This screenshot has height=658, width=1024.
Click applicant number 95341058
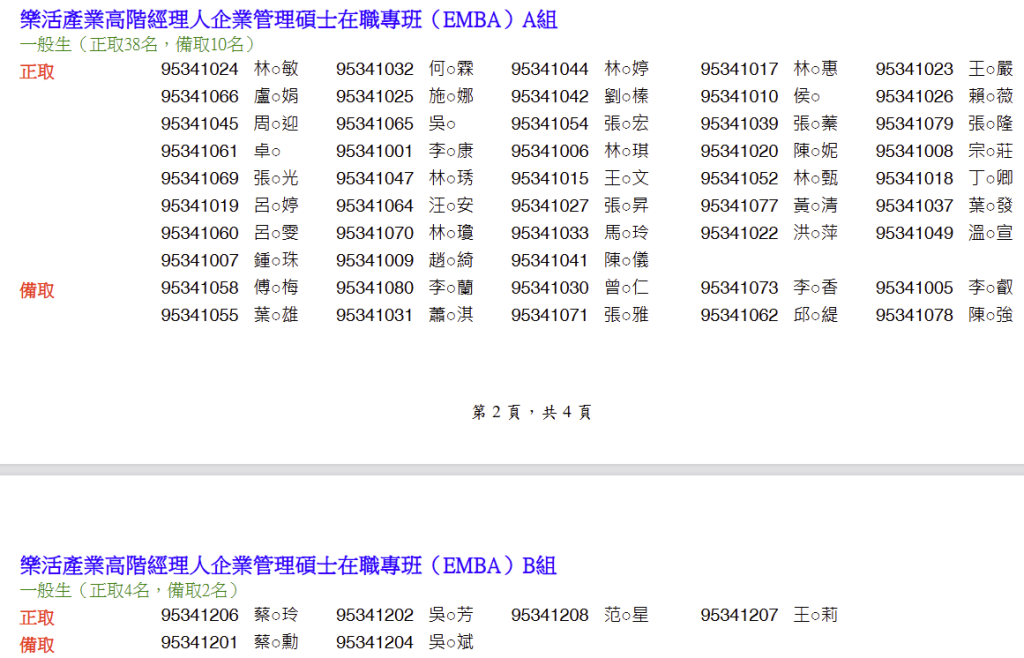200,288
